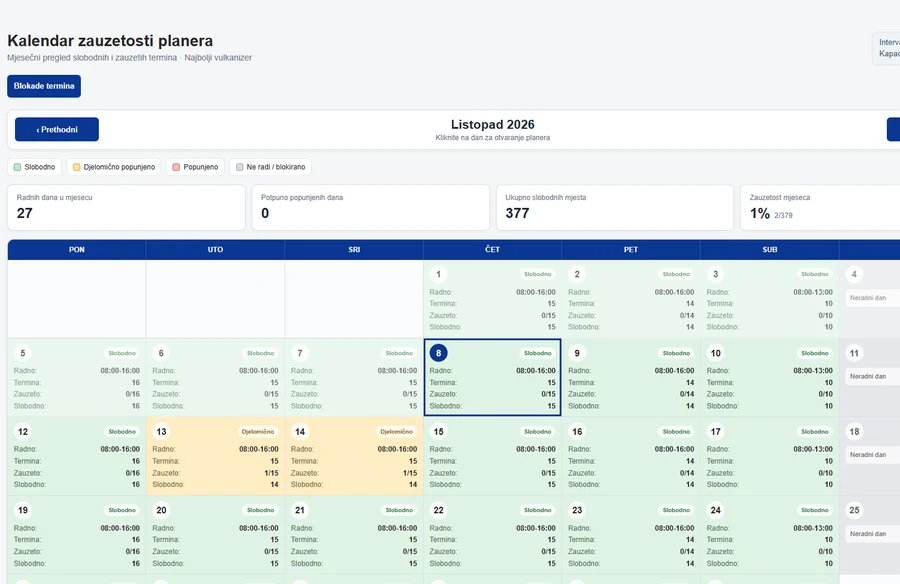900x584 pixels.
Task: Click the ČET column header
Action: 492,250
